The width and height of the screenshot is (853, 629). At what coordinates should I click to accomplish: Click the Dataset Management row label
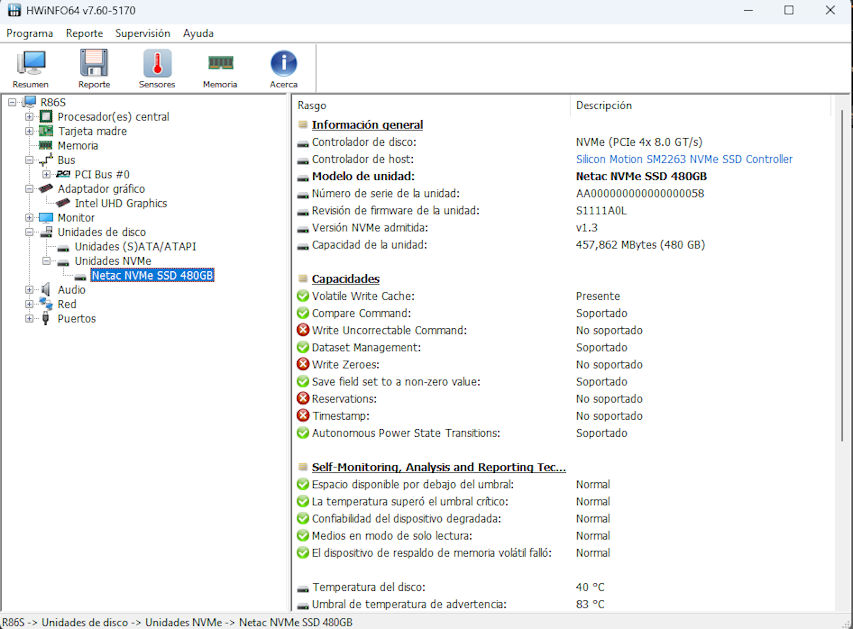pos(366,347)
